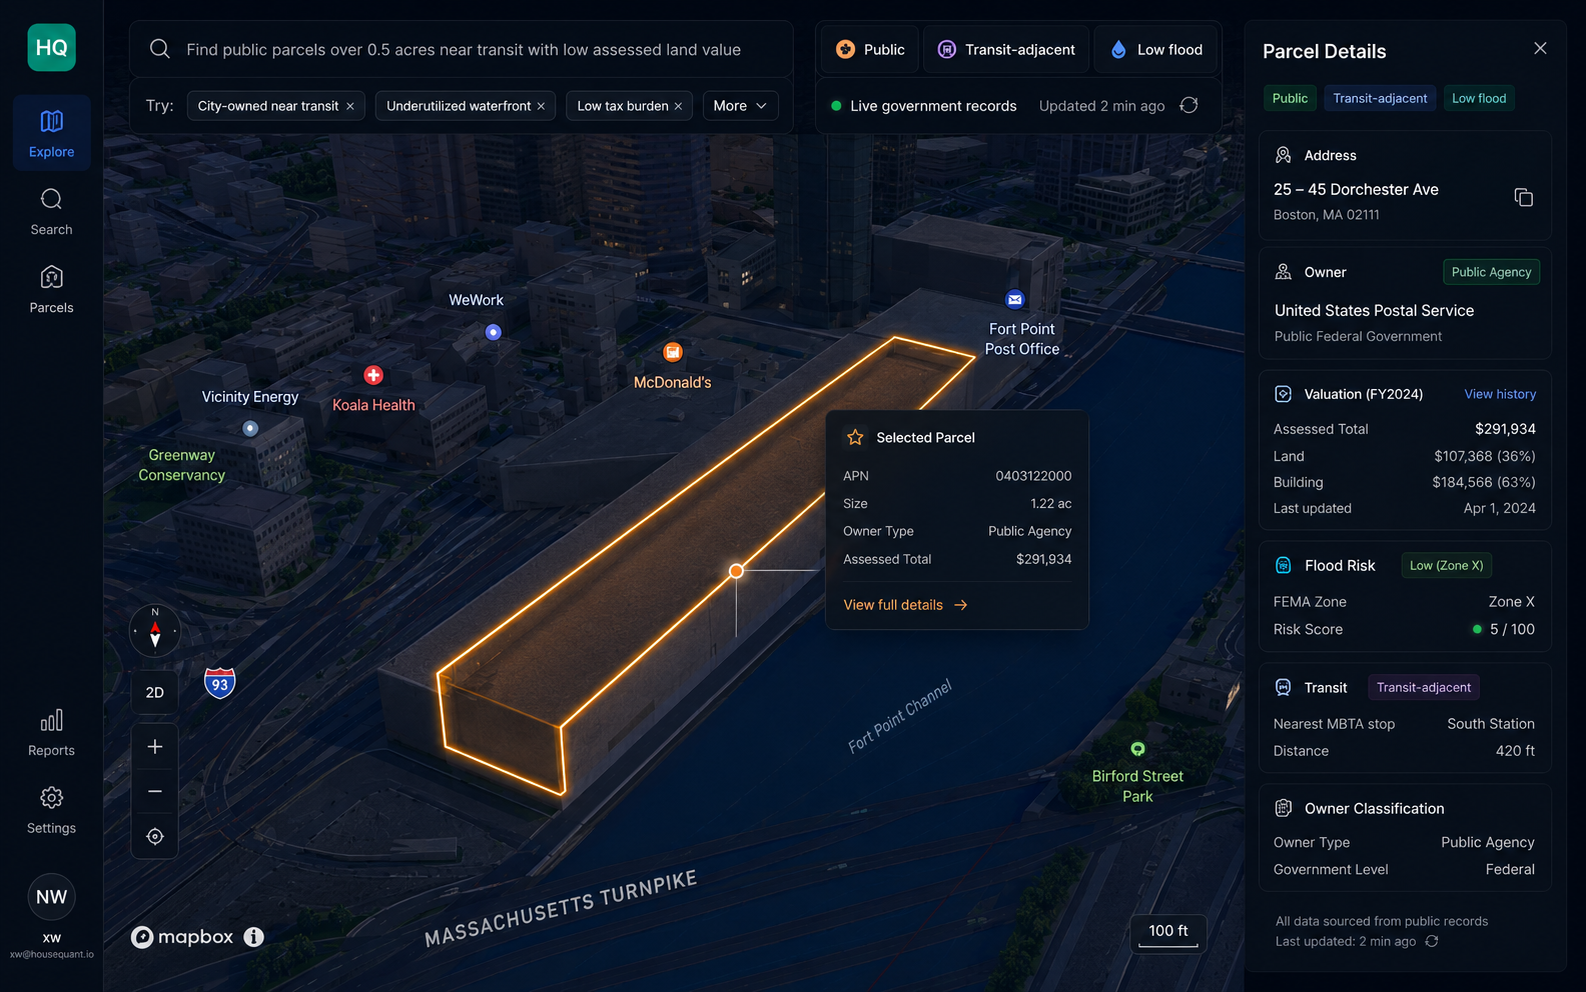Expand the More suggestions dropdown
The image size is (1586, 992).
[740, 106]
